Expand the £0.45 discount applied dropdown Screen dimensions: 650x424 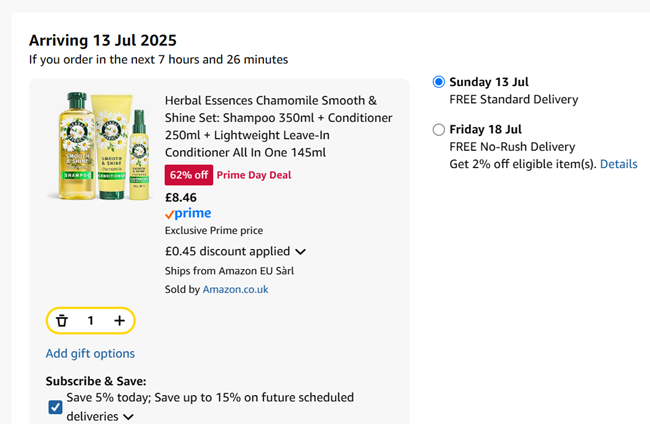(x=300, y=252)
